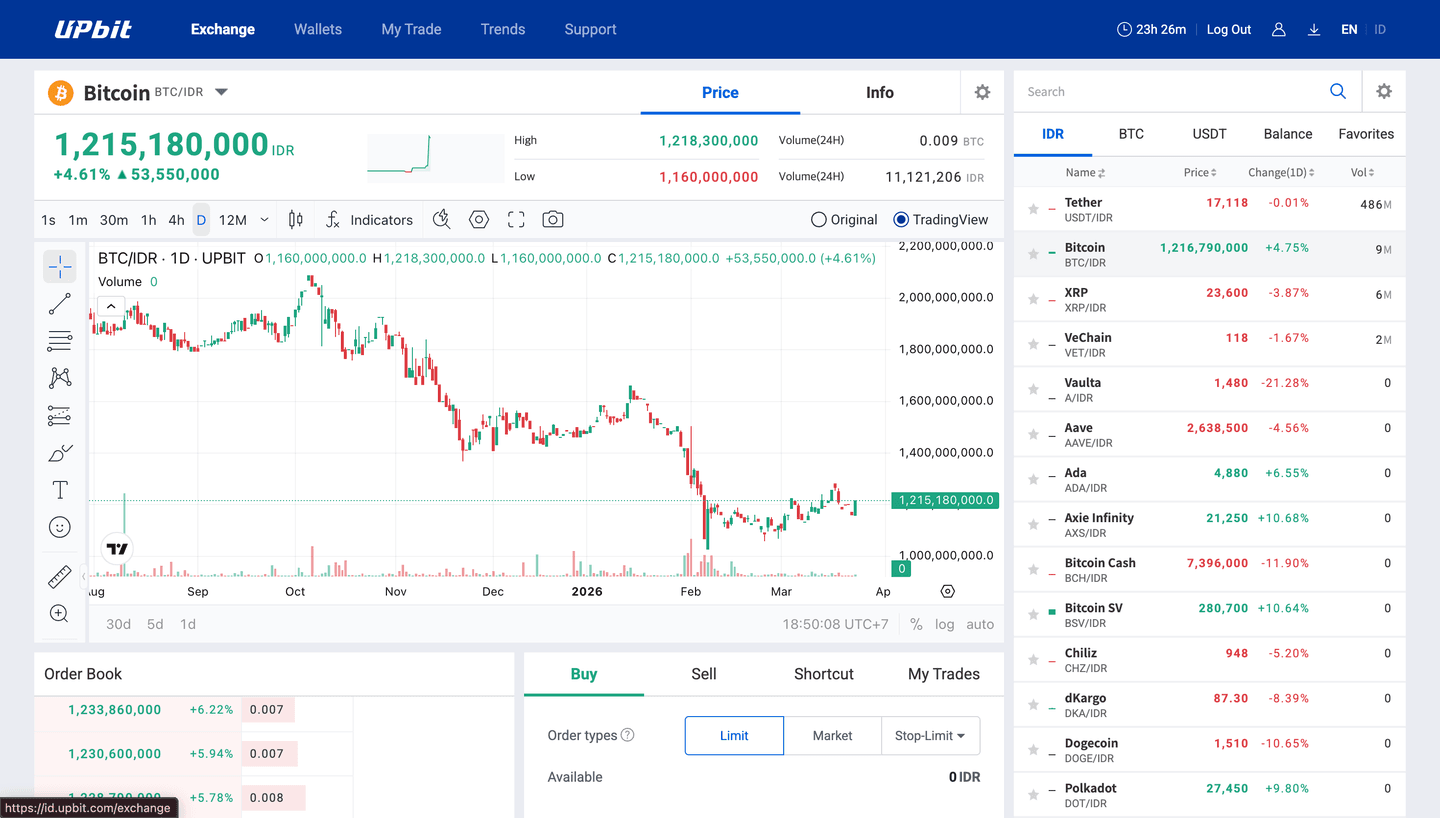Open the fullscreen chart mode icon
Viewport: 1440px width, 818px height.
(x=516, y=220)
